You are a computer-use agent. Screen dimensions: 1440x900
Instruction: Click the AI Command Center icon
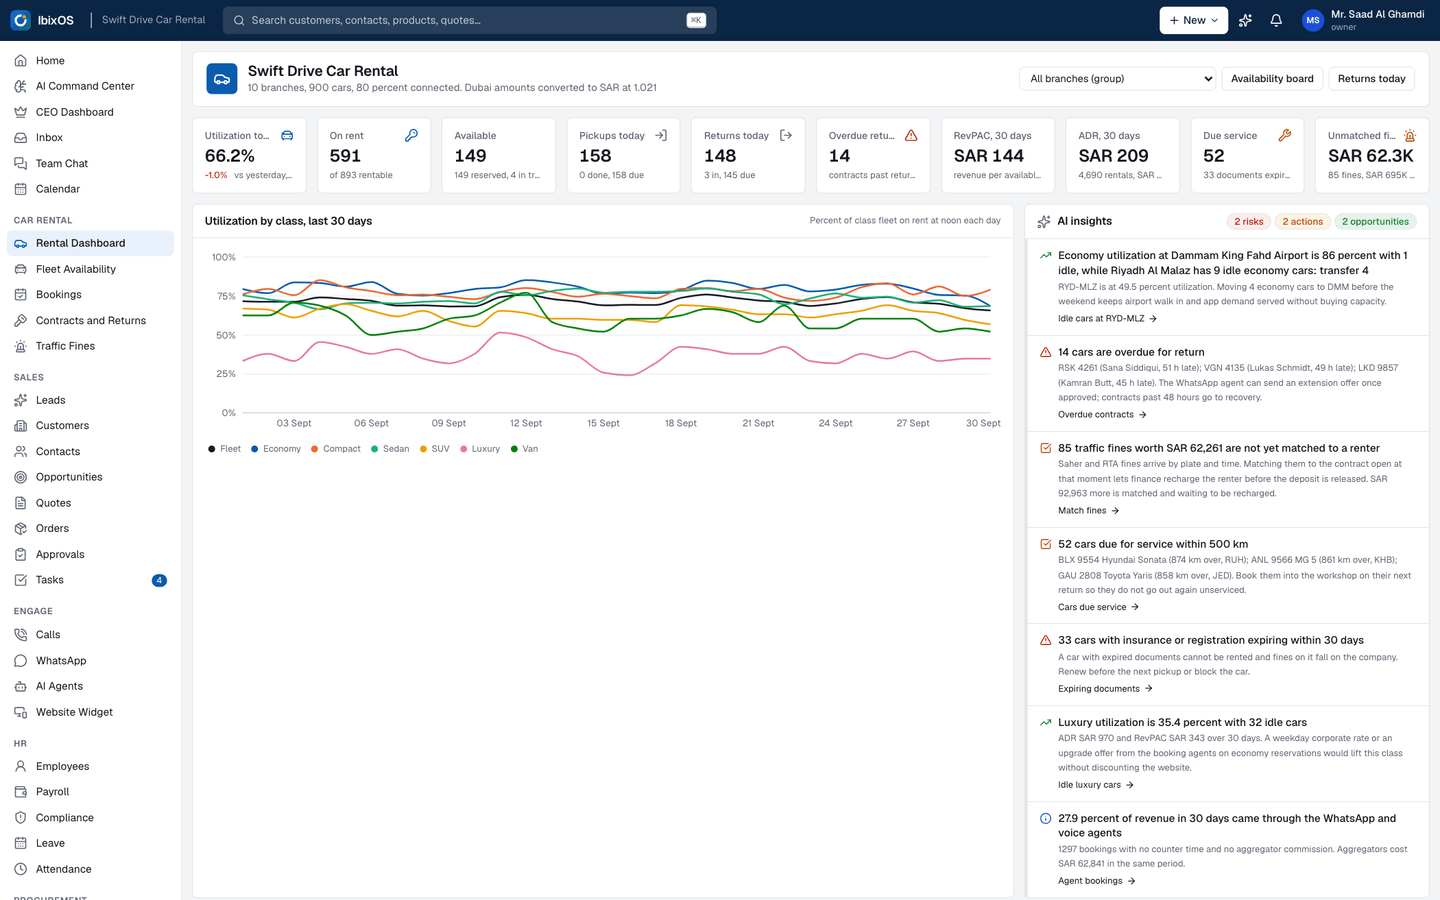tap(20, 86)
